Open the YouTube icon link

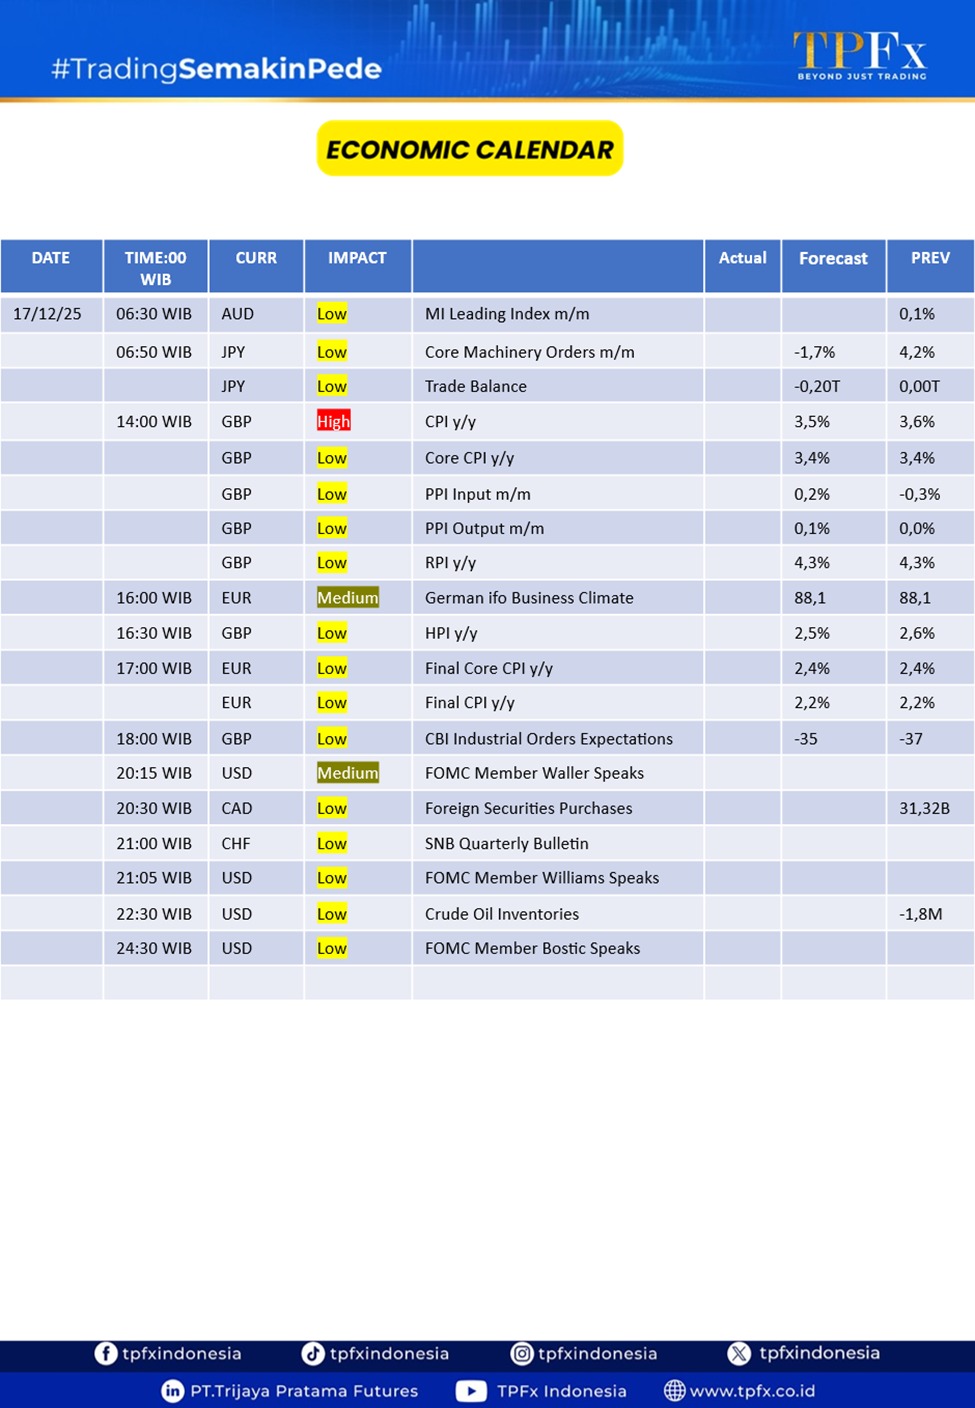[x=471, y=1390]
